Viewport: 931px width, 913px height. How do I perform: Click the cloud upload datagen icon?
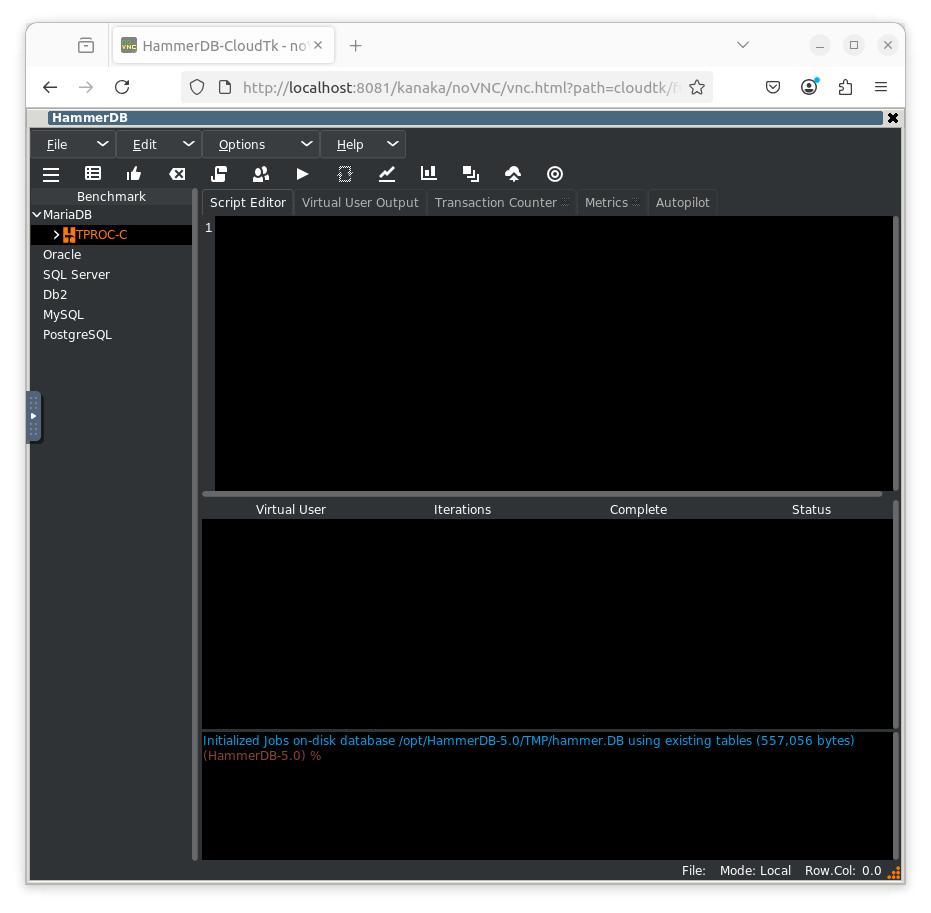point(513,174)
